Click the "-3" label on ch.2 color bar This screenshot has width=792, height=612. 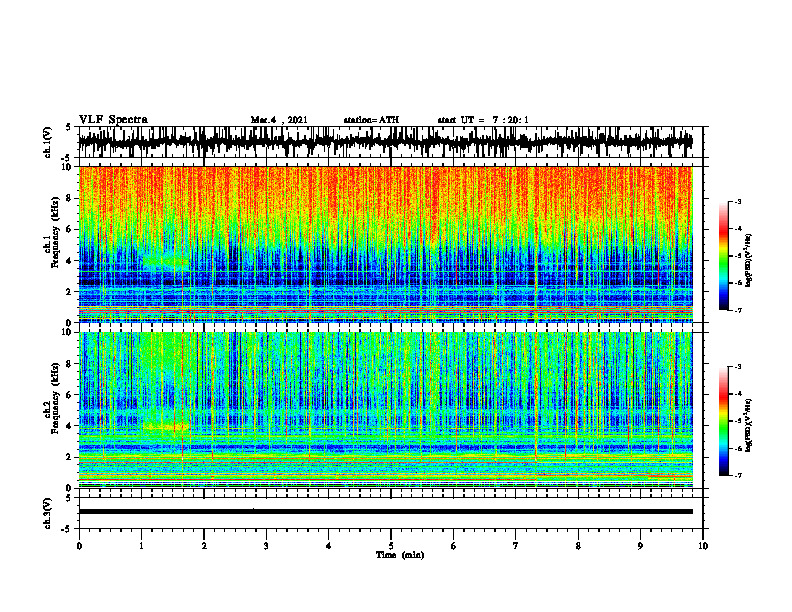click(x=737, y=367)
